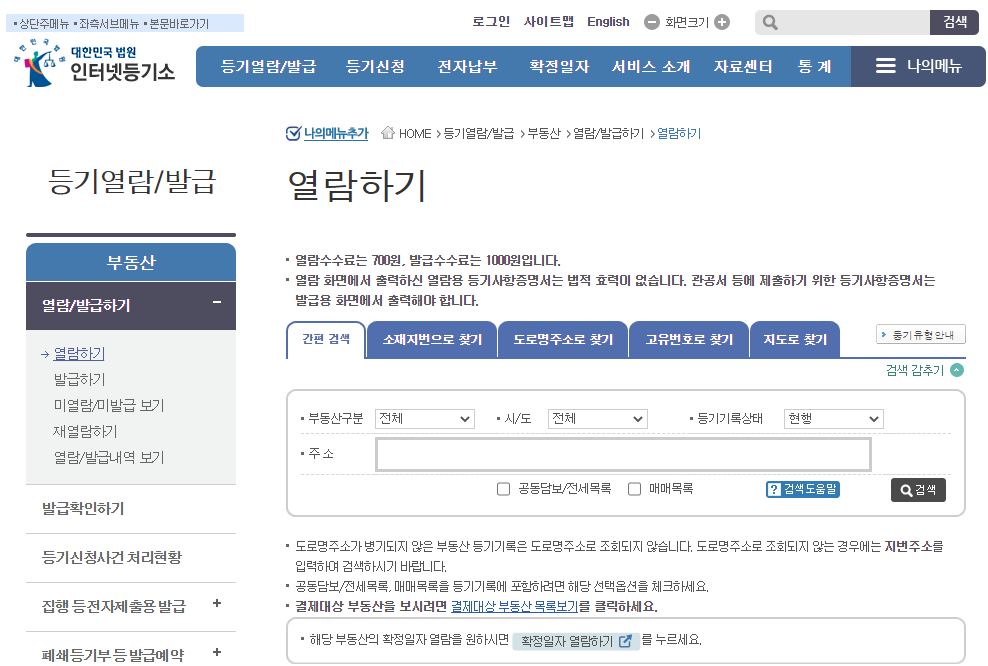Switch to 도로명주소로 찾기 tab

pyautogui.click(x=563, y=340)
